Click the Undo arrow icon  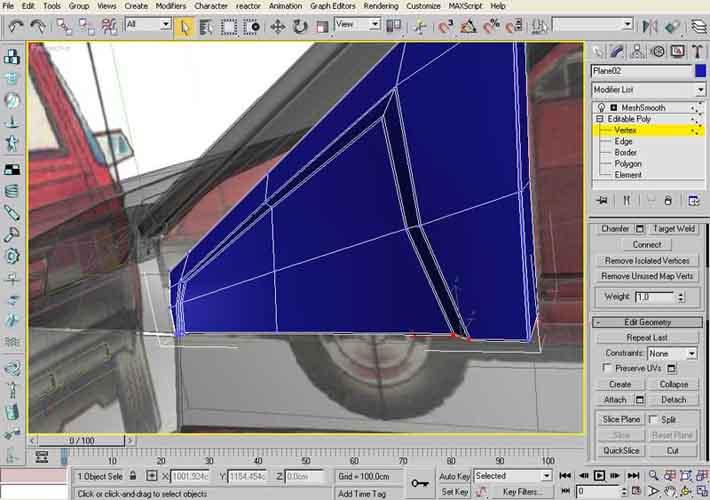point(16,25)
